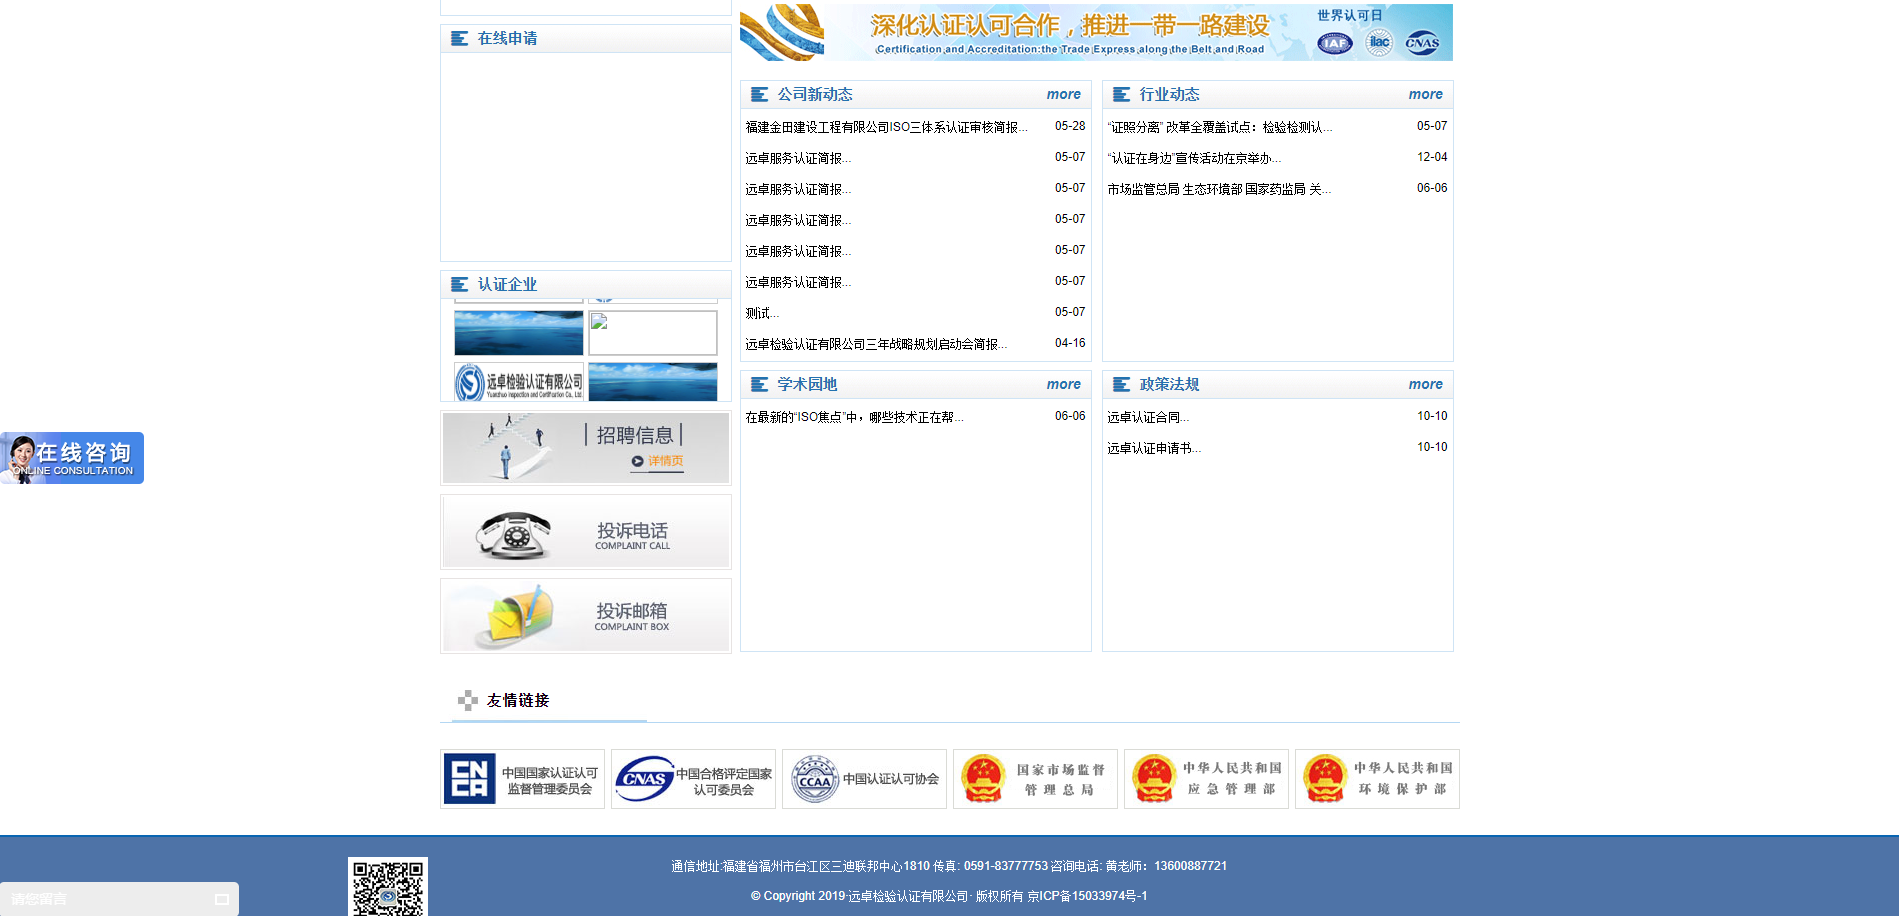This screenshot has height=916, width=1899.
Task: Open the ISO focus article in academic garden
Action: [x=854, y=417]
